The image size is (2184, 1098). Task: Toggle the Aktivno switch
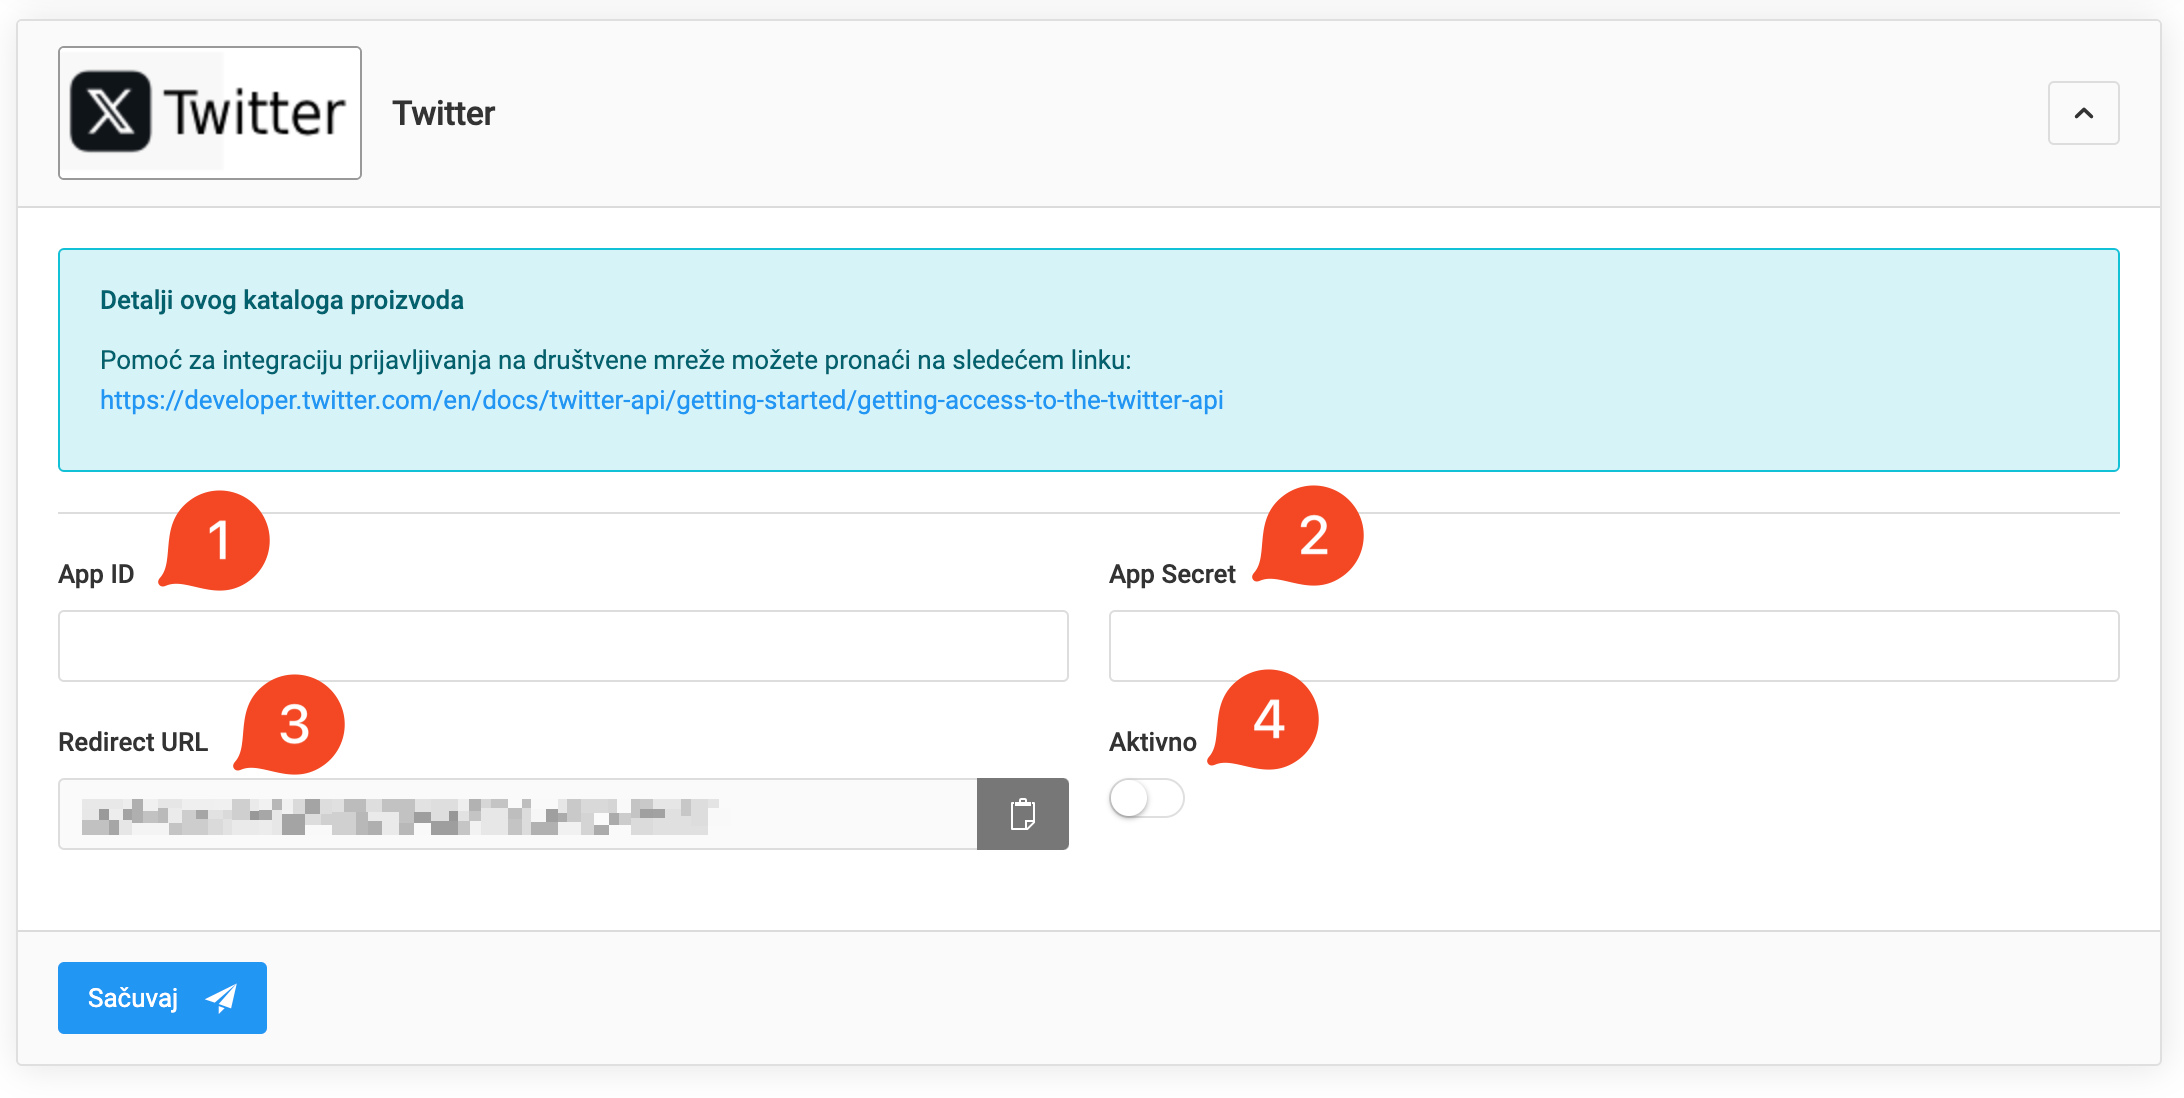click(1147, 798)
